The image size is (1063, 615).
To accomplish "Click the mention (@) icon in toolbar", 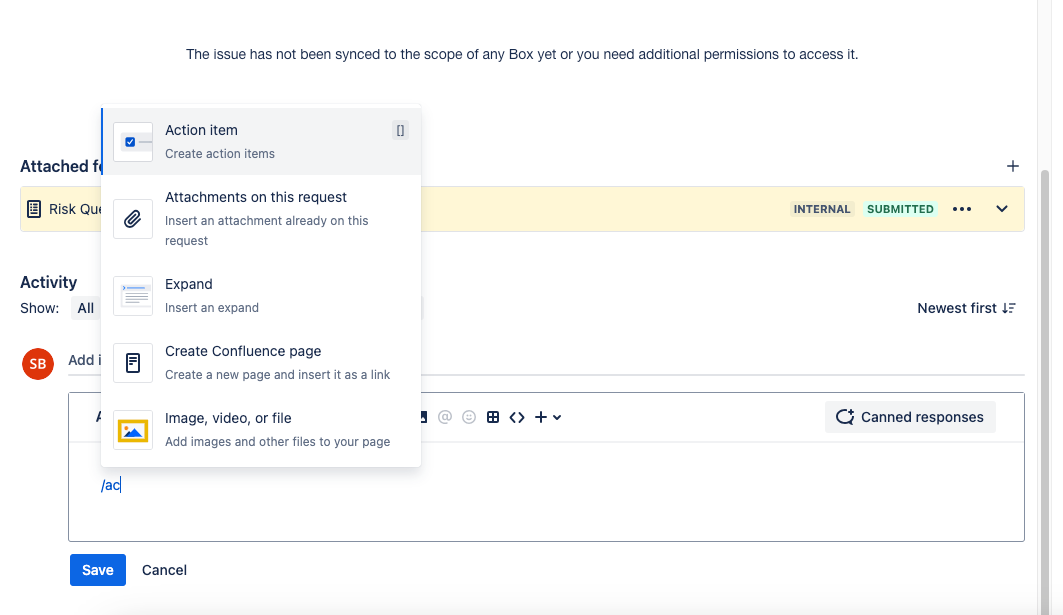I will click(x=445, y=417).
